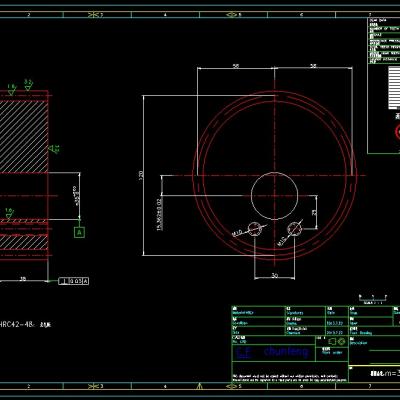Select the large upper hatched section area

coord(23,137)
